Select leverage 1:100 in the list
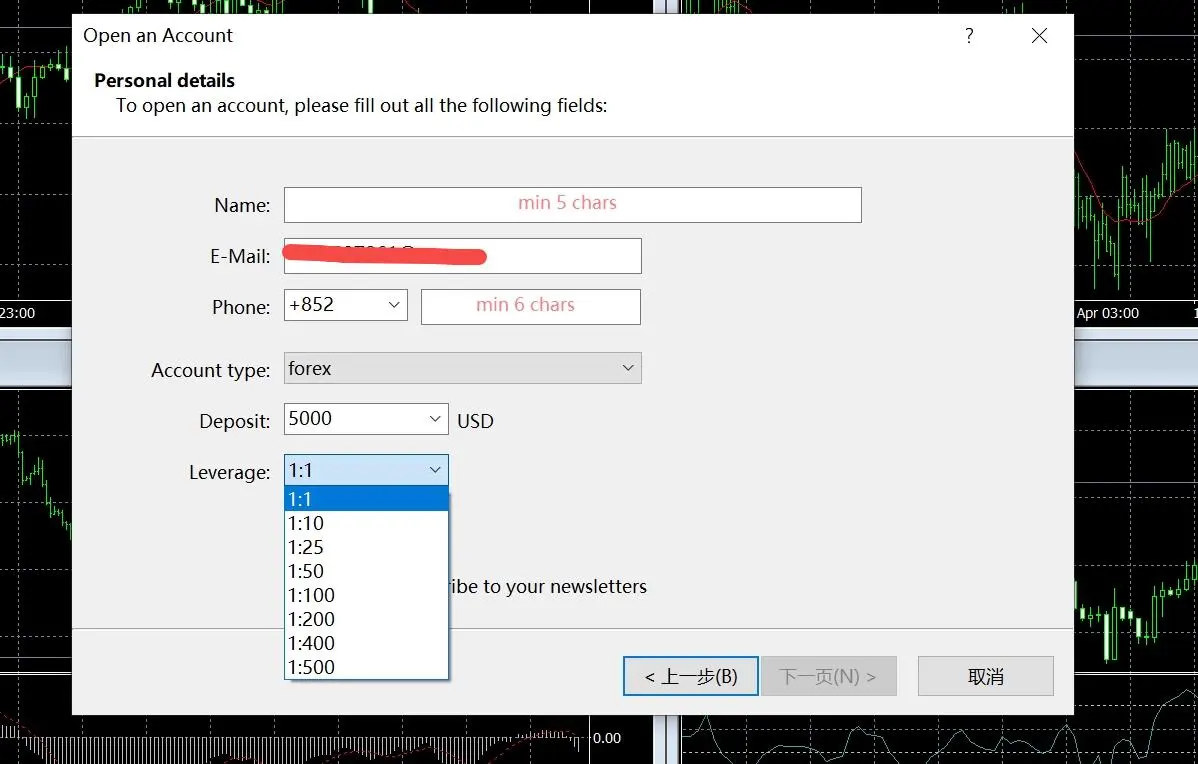 (x=366, y=595)
